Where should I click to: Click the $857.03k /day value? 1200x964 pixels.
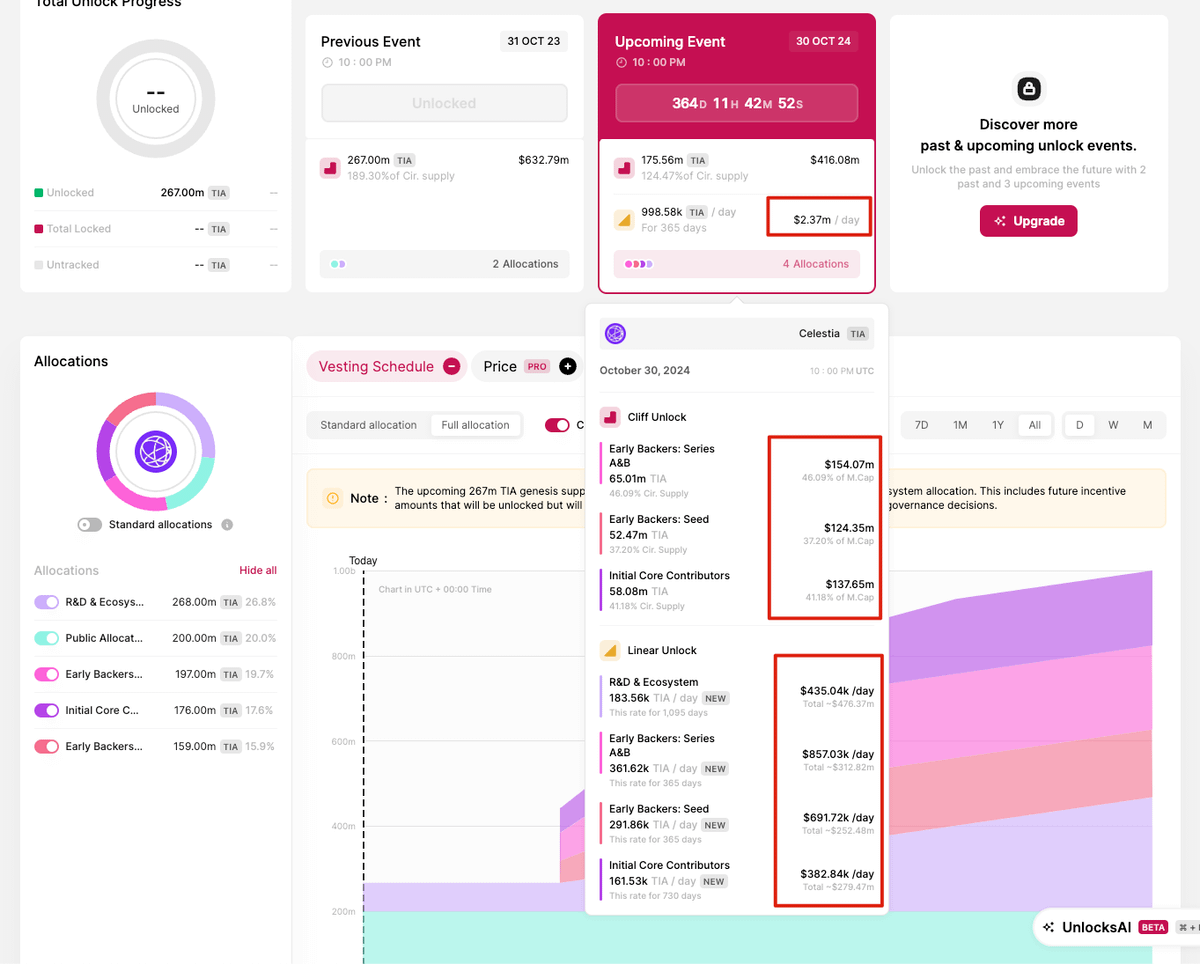pyautogui.click(x=838, y=754)
